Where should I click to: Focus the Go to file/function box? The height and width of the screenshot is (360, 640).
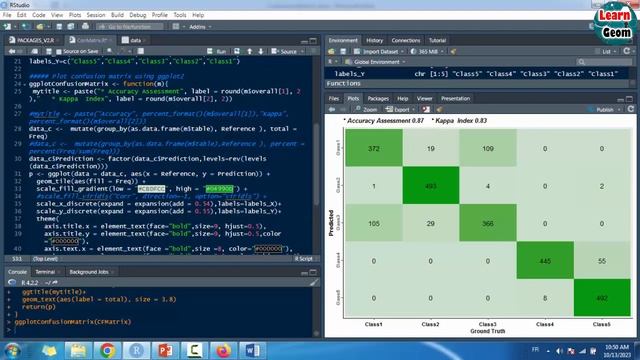(130, 27)
